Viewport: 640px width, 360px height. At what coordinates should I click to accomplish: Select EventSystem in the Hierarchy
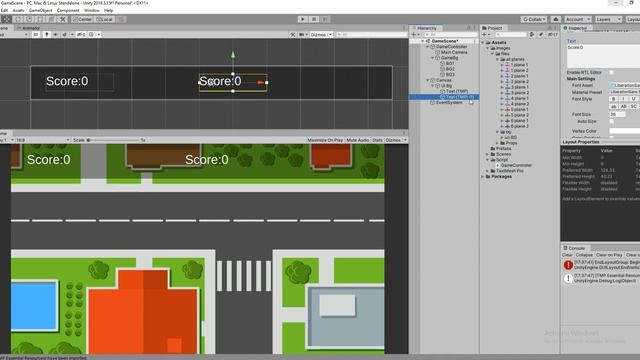pos(449,102)
